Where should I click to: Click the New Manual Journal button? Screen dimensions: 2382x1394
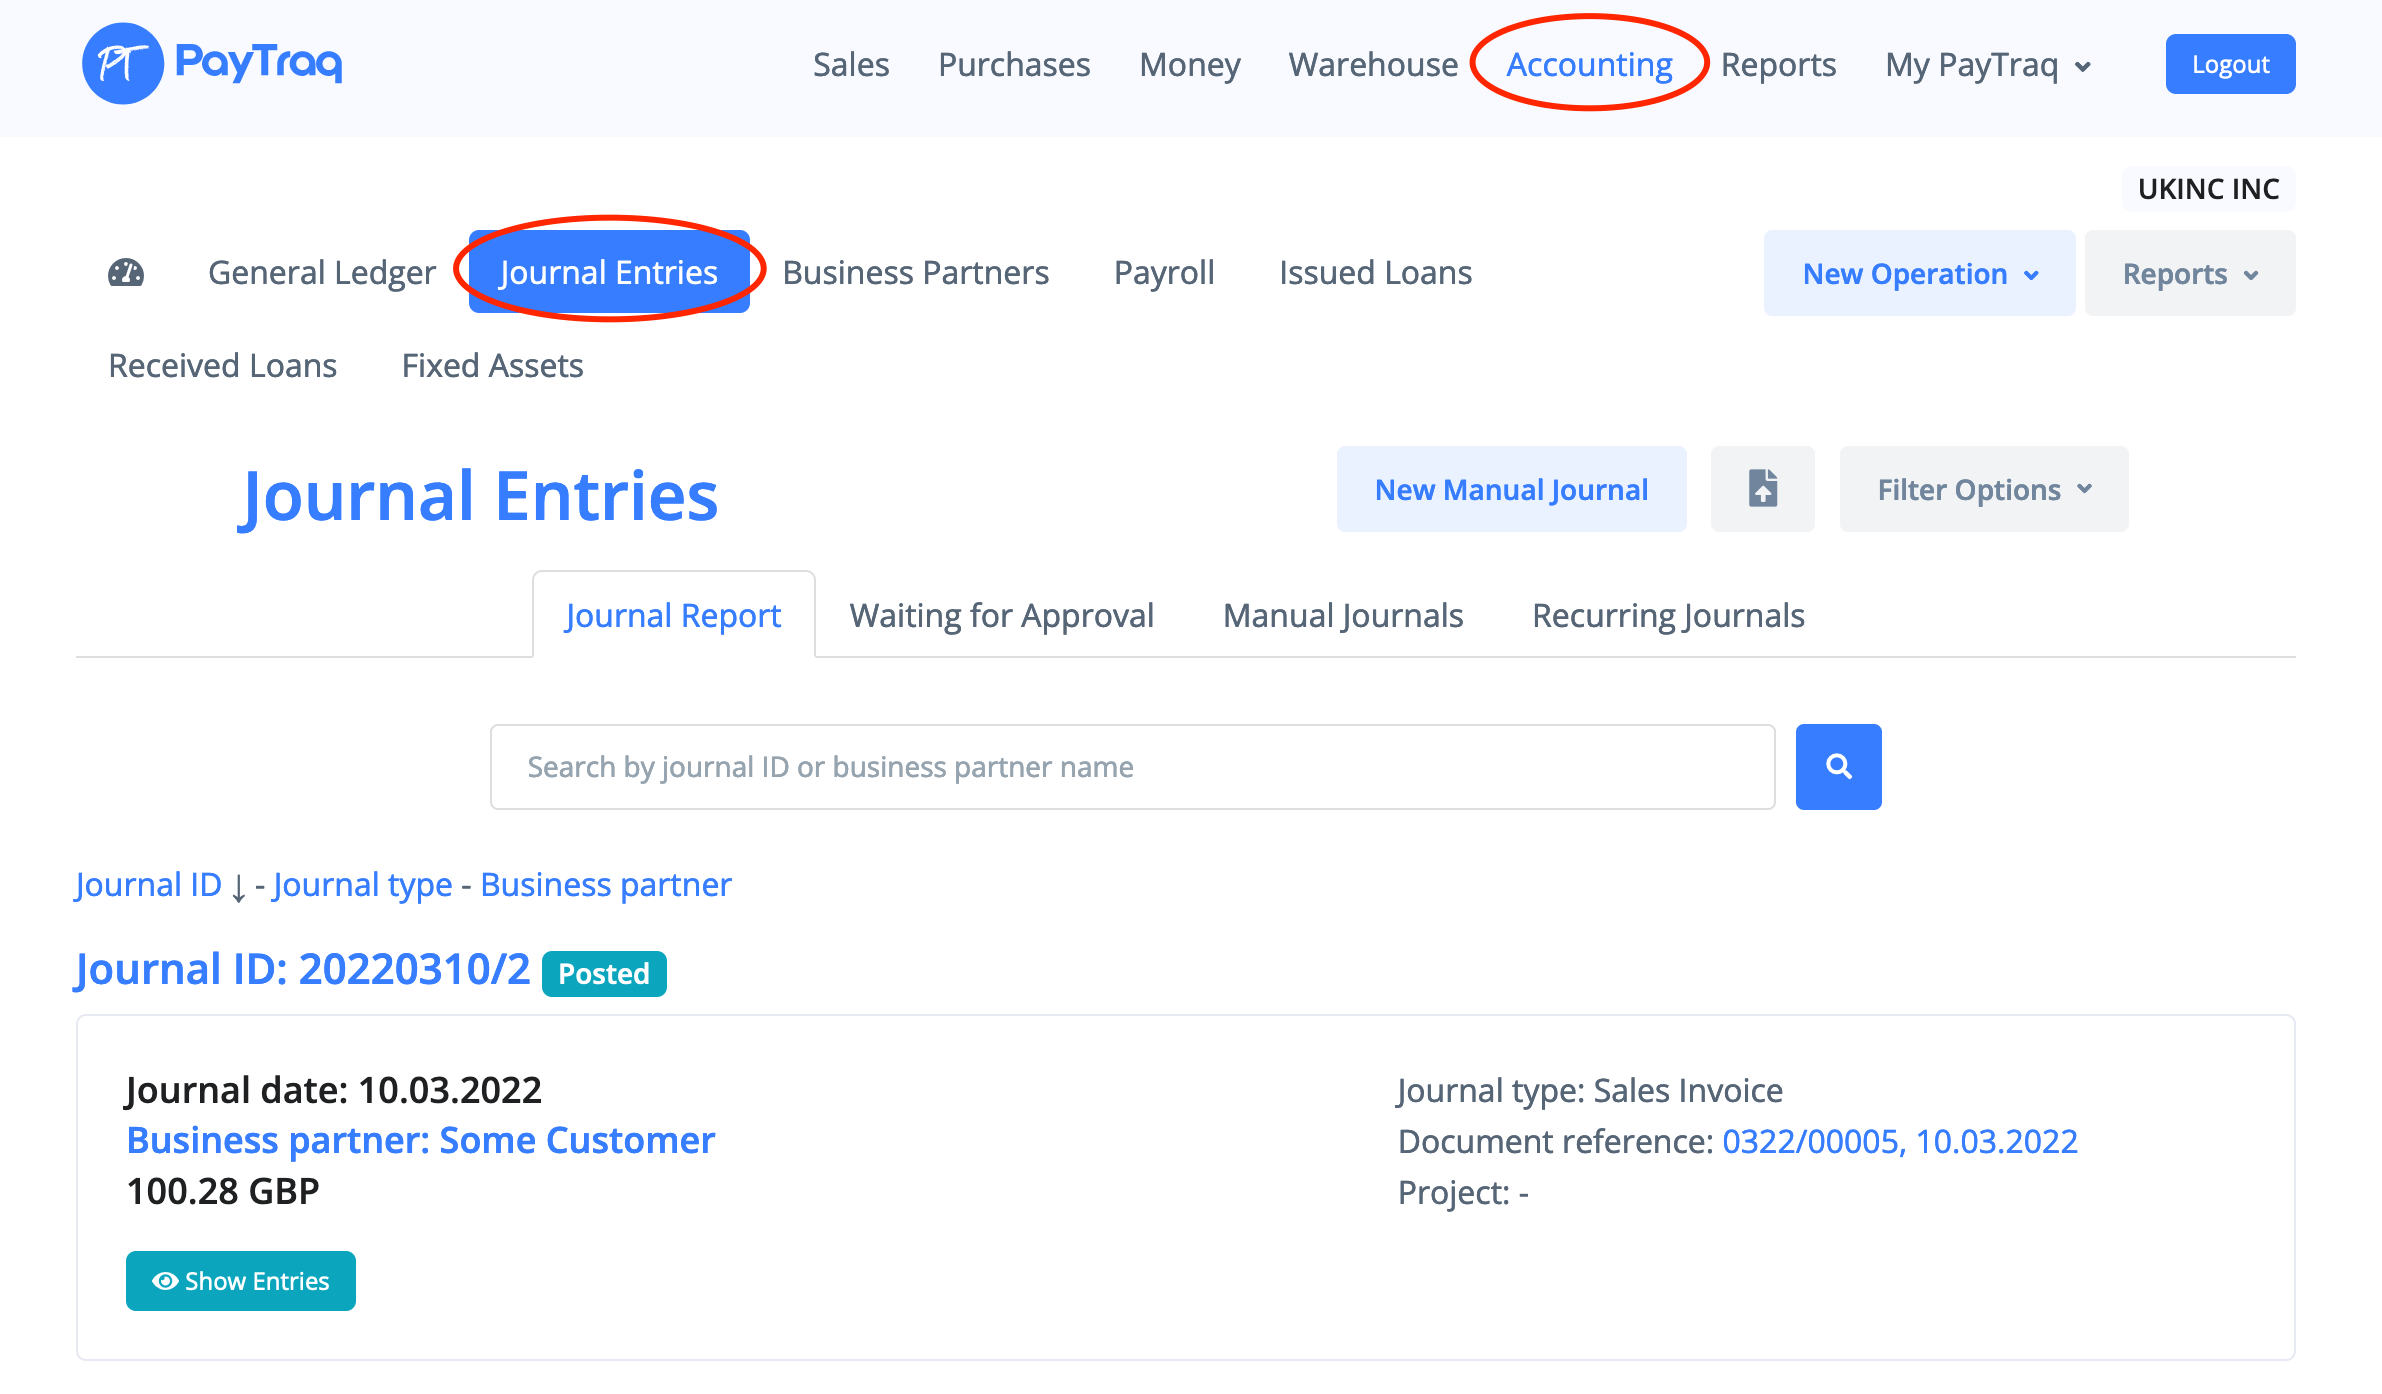pyautogui.click(x=1510, y=490)
